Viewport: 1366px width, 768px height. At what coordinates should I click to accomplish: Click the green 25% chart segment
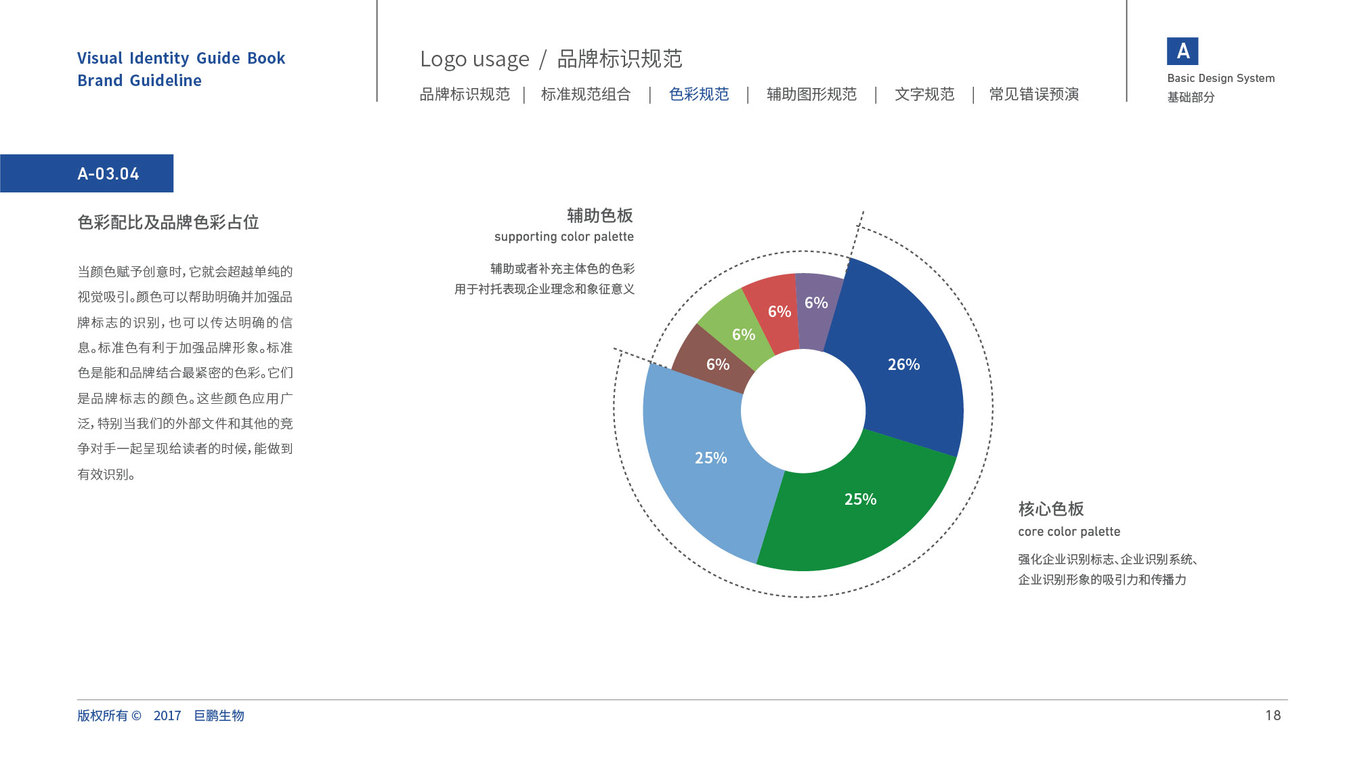tap(860, 499)
